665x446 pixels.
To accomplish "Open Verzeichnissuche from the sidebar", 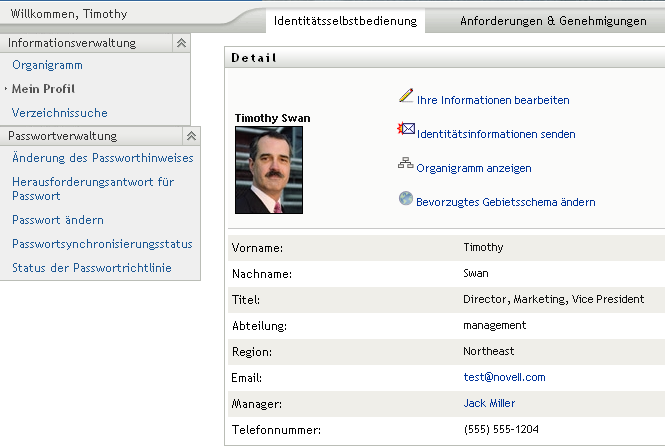I will [x=59, y=113].
